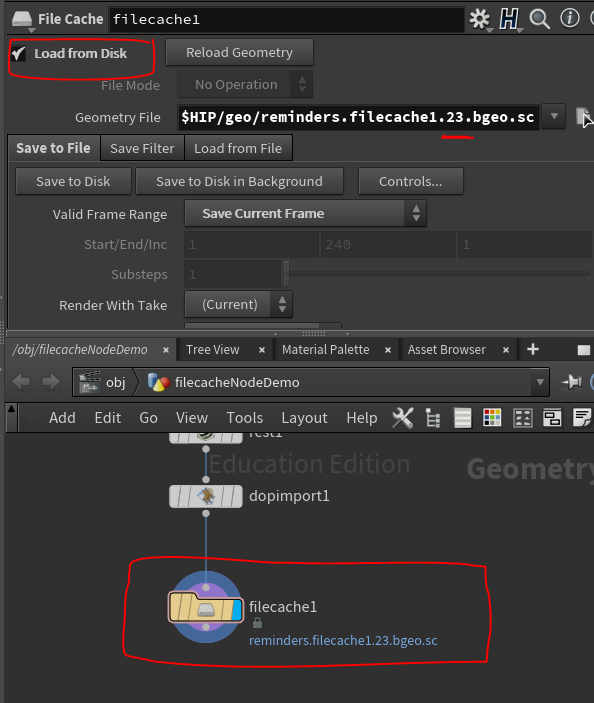
Task: Open the node info icon
Action: click(x=570, y=18)
